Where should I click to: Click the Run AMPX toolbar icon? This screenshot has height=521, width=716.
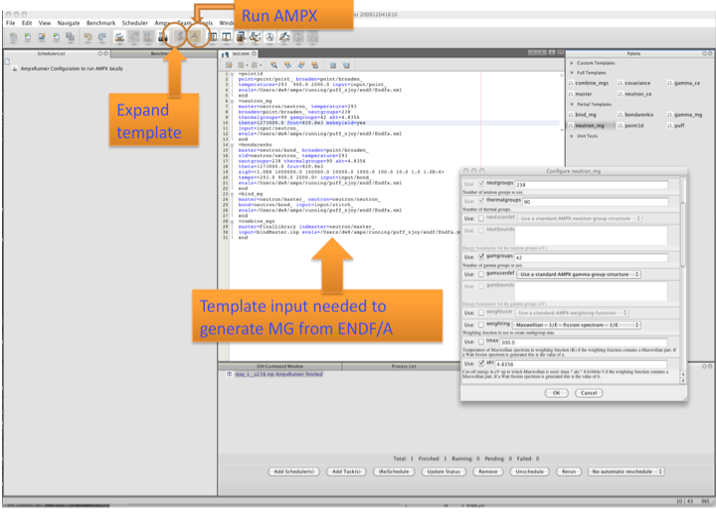(x=195, y=36)
